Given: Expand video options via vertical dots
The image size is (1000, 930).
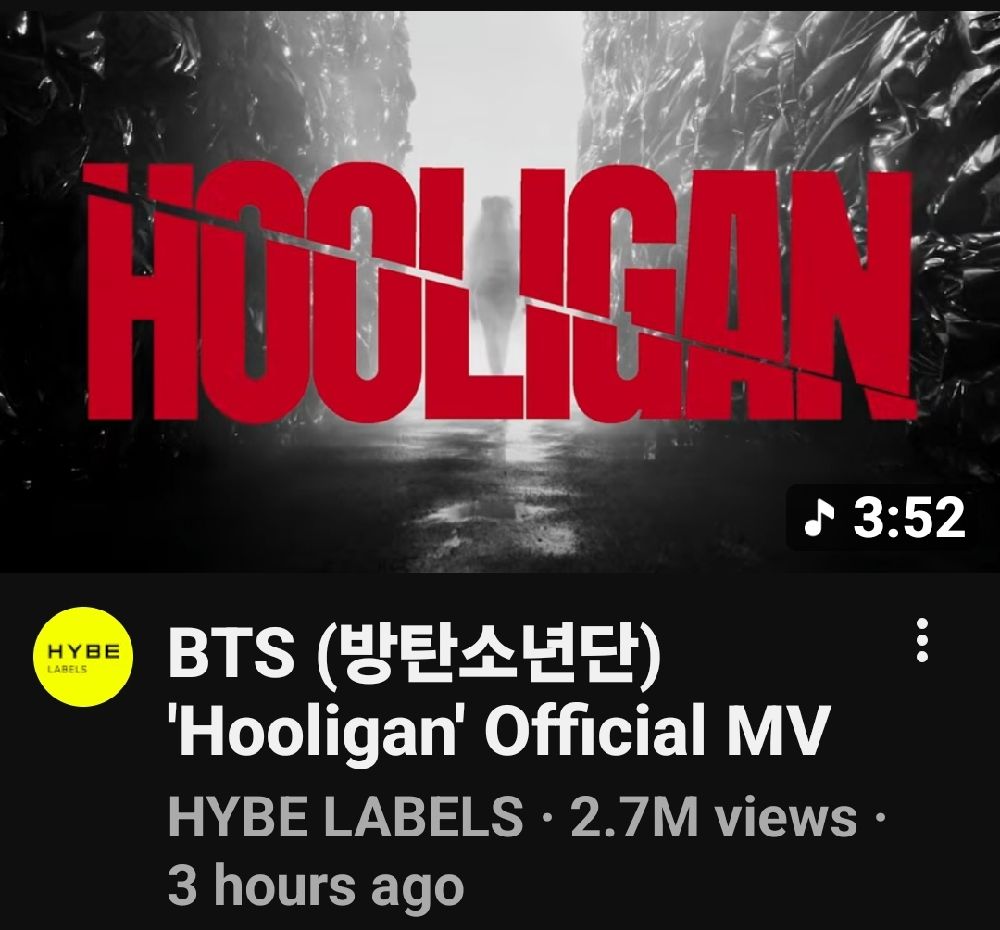Looking at the screenshot, I should (922, 640).
